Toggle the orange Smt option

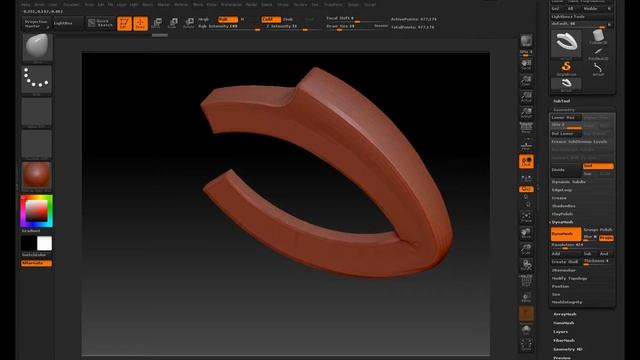(x=598, y=166)
